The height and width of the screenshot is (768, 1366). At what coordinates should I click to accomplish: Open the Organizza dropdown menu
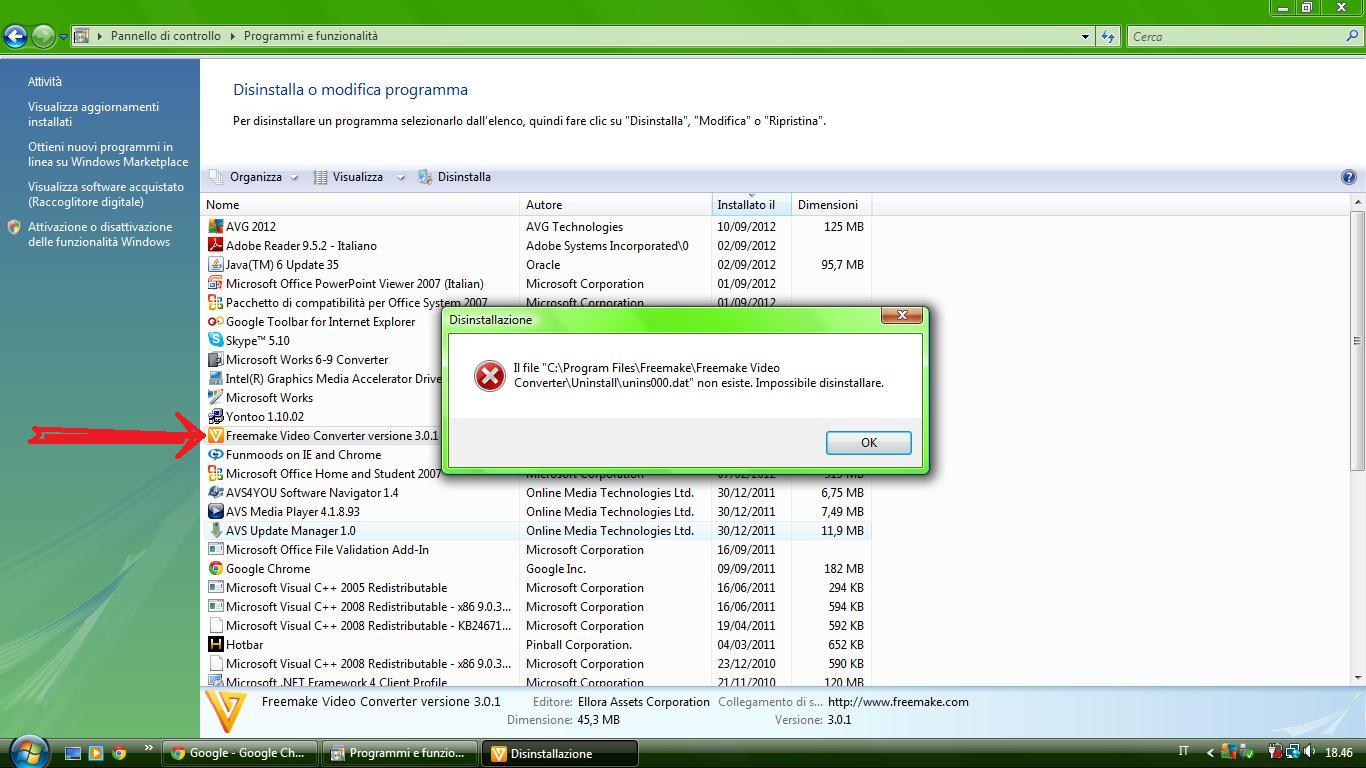[255, 177]
